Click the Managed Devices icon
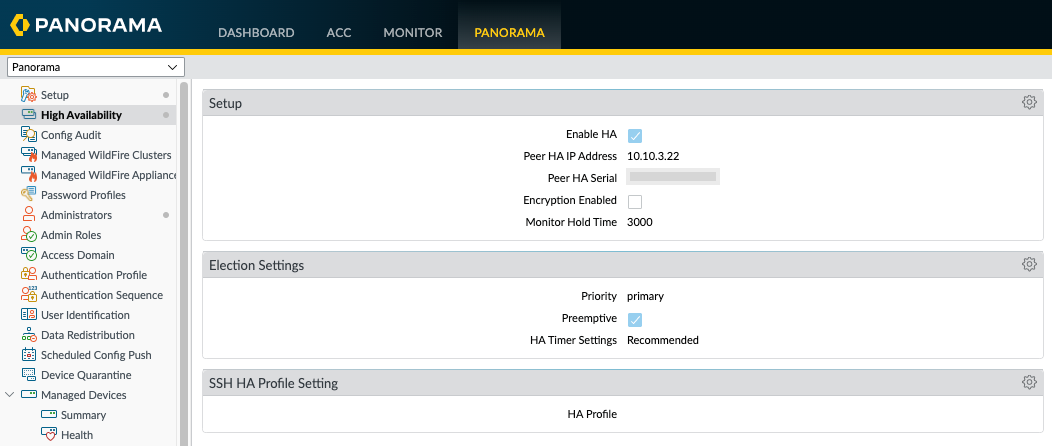Viewport: 1052px width, 446px height. pyautogui.click(x=28, y=394)
